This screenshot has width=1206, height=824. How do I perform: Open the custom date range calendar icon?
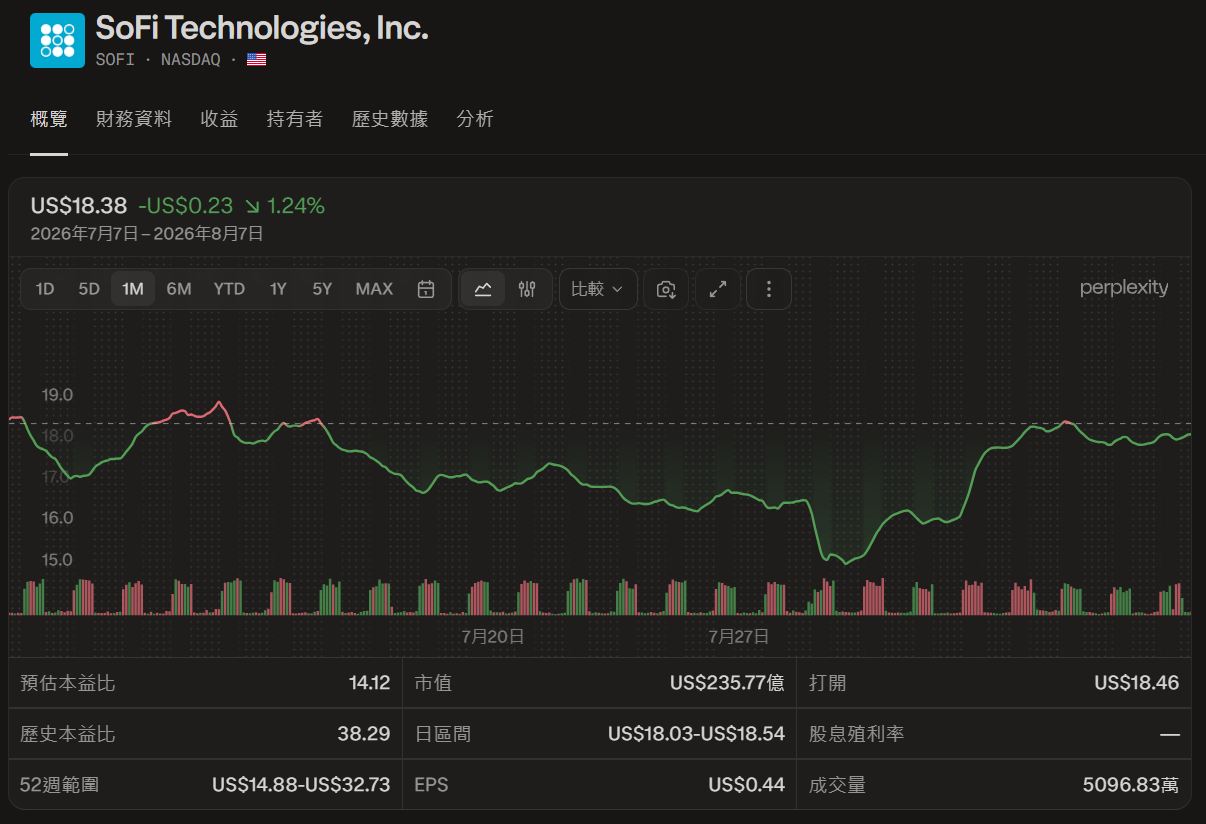click(426, 289)
